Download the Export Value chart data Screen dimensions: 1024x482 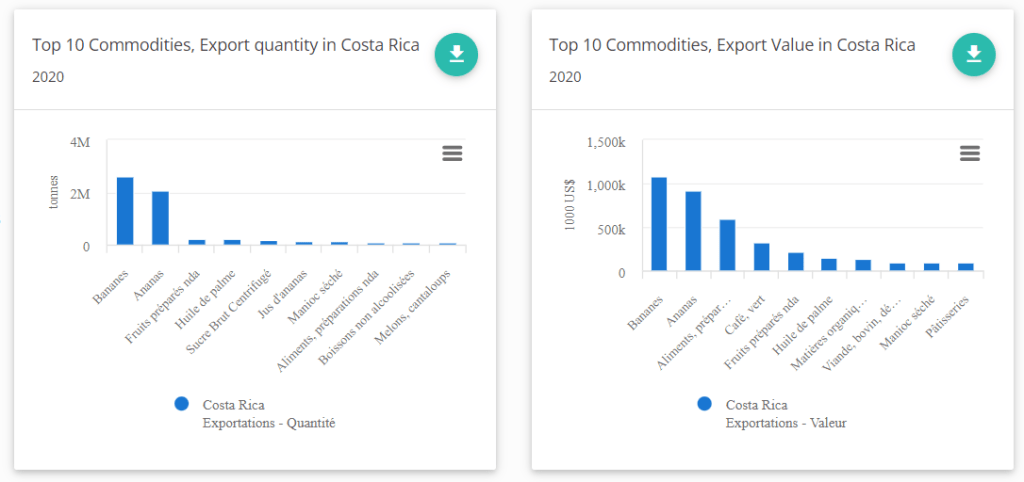coord(973,54)
